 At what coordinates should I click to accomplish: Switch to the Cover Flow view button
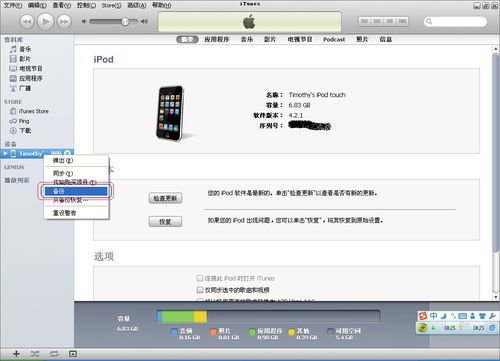pyautogui.click(x=402, y=21)
